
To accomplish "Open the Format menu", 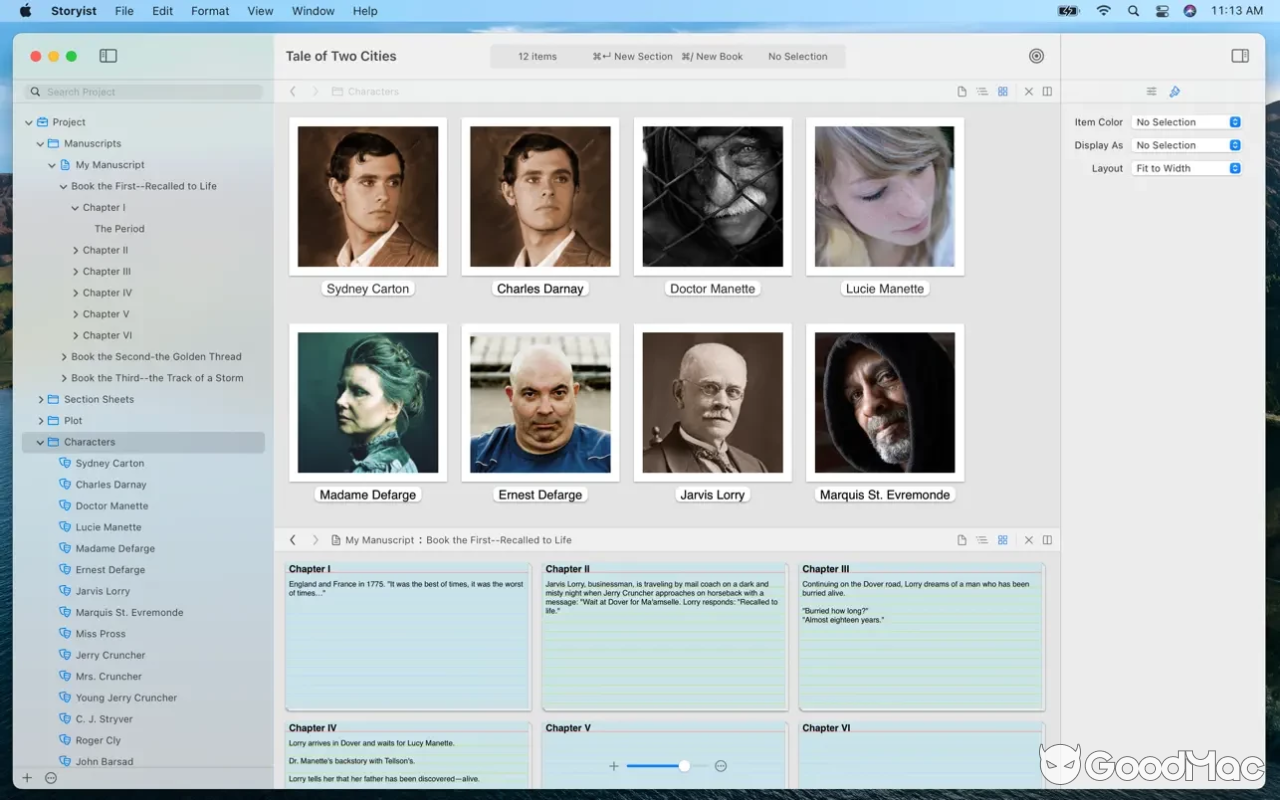I will pos(209,11).
